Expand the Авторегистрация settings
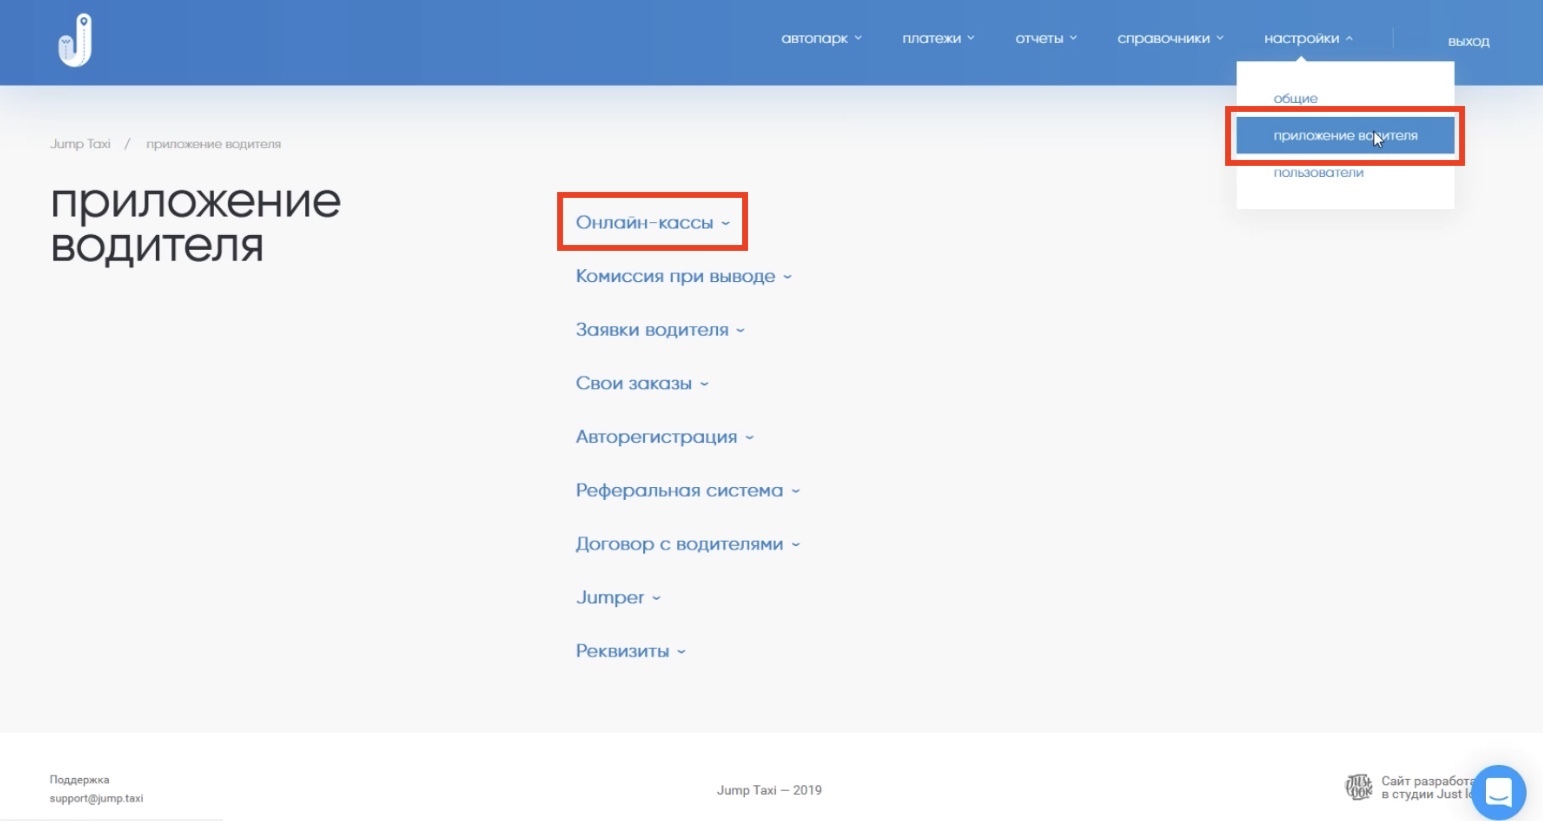 [x=664, y=437]
